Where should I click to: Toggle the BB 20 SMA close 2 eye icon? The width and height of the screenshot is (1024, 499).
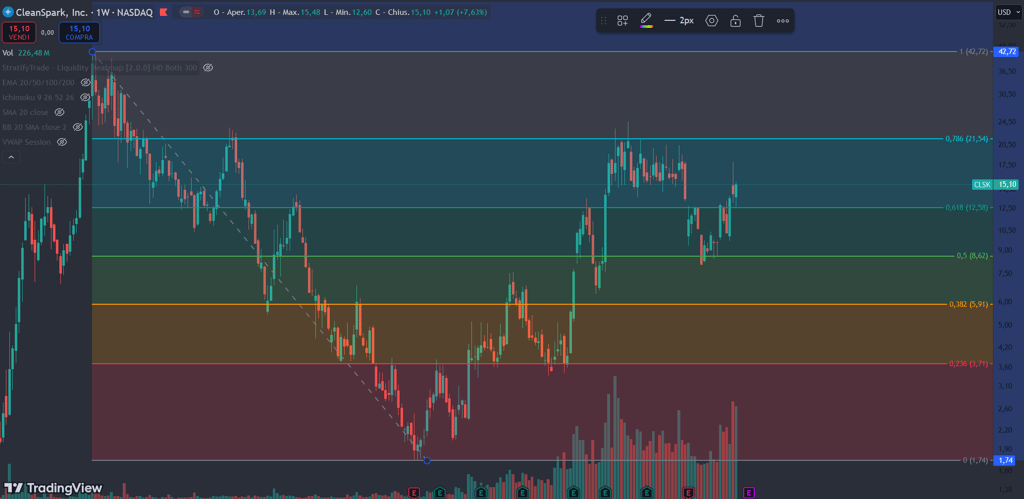[x=78, y=127]
